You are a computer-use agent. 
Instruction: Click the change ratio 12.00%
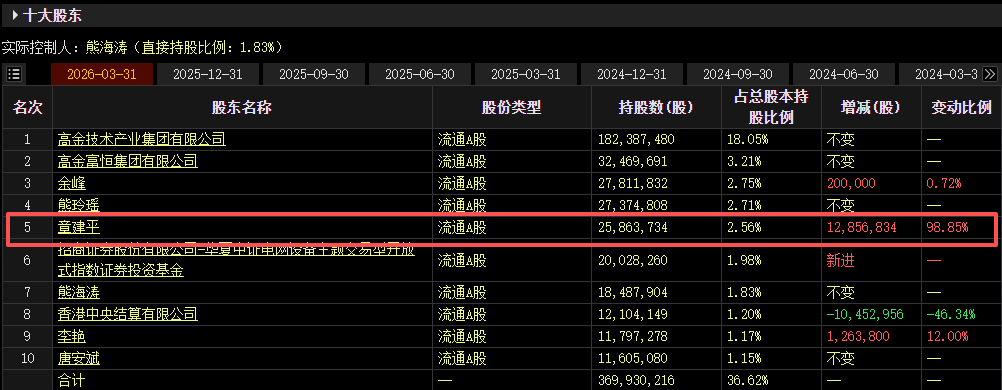(948, 336)
